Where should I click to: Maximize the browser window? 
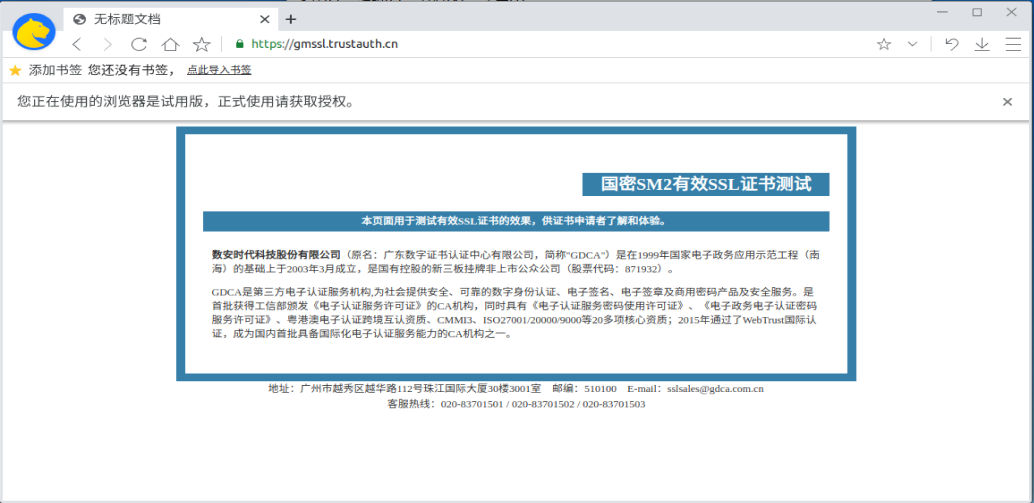977,12
